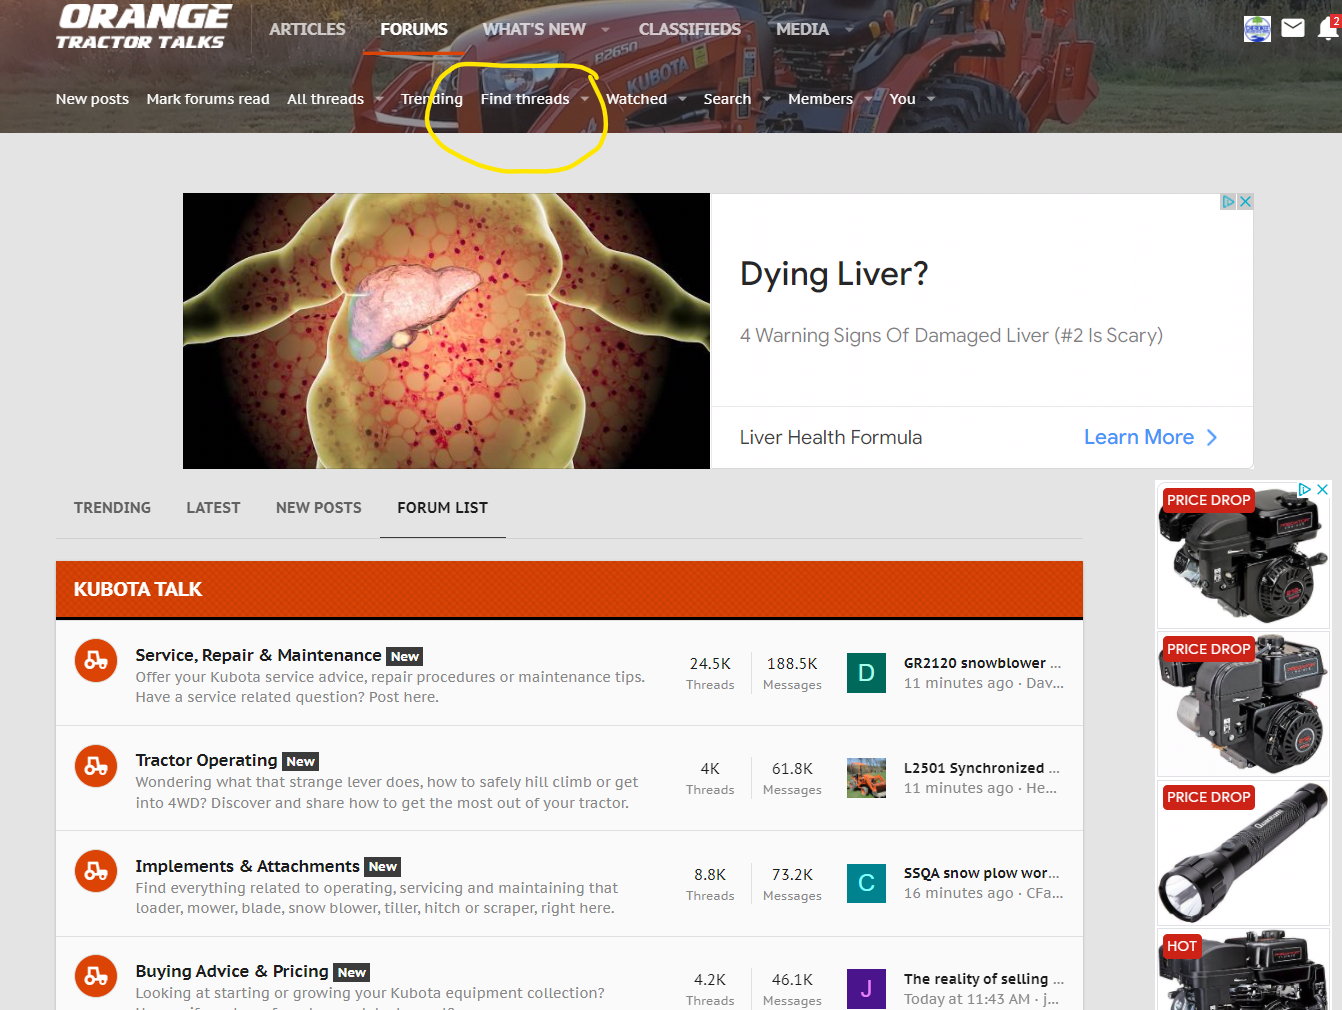
Task: Click the HOT engine ad
Action: 1243,969
